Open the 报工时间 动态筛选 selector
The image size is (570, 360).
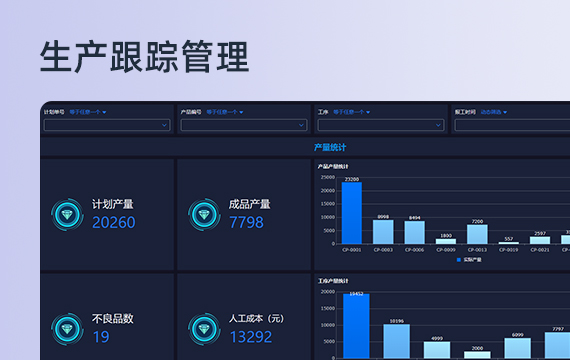pos(494,112)
